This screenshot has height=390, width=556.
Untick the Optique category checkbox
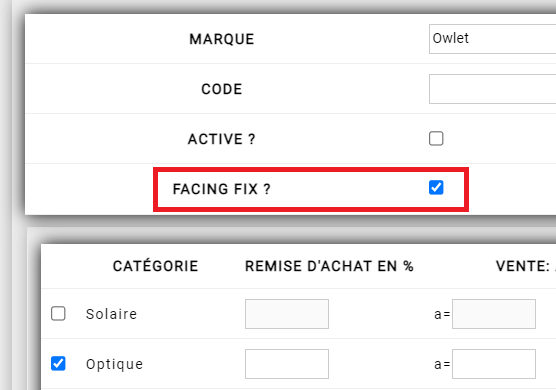tap(58, 363)
